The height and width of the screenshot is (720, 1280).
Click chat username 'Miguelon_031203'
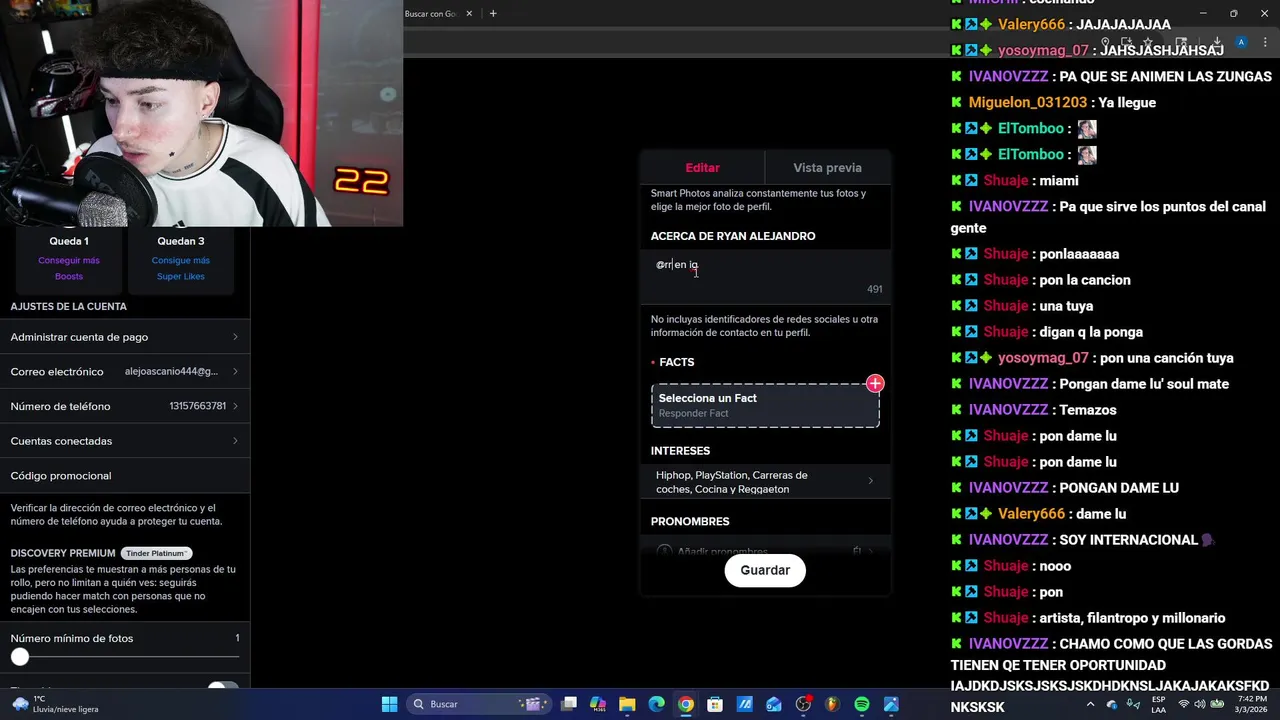click(x=1028, y=102)
